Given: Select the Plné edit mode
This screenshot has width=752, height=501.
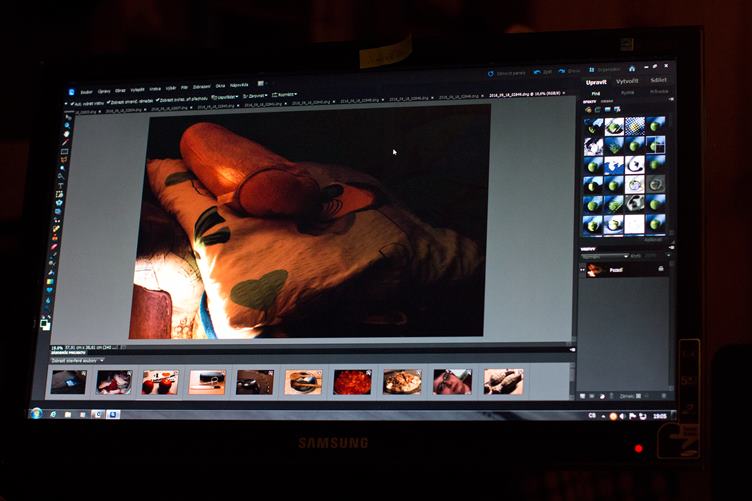Looking at the screenshot, I should pyautogui.click(x=596, y=93).
